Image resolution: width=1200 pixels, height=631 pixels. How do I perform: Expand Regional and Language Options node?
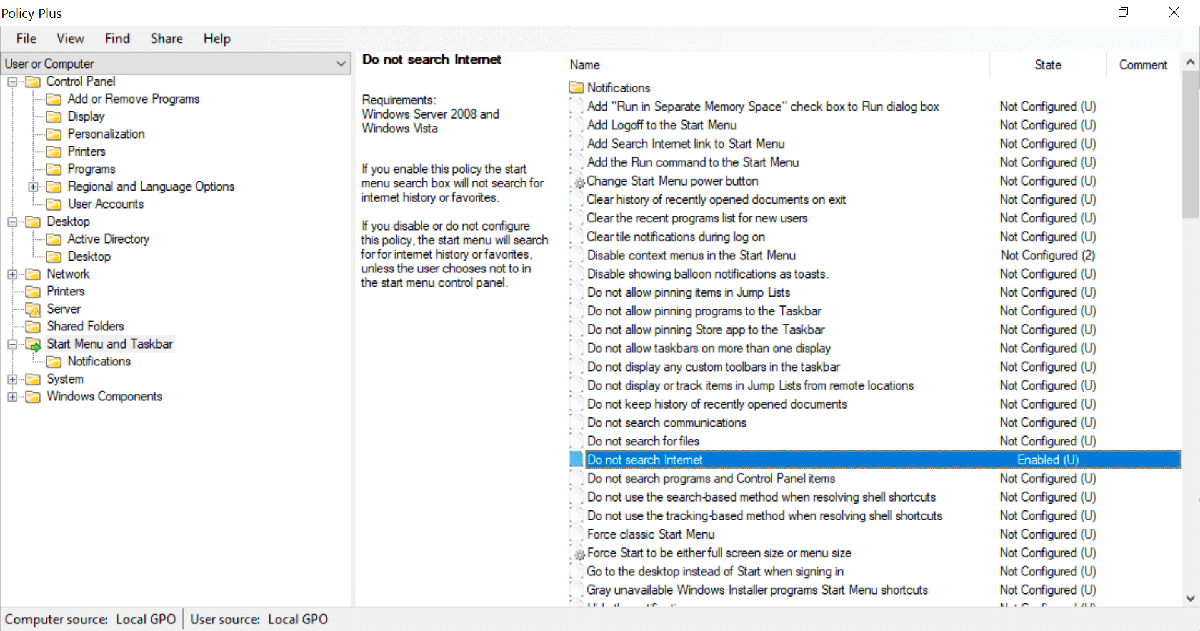[x=33, y=187]
